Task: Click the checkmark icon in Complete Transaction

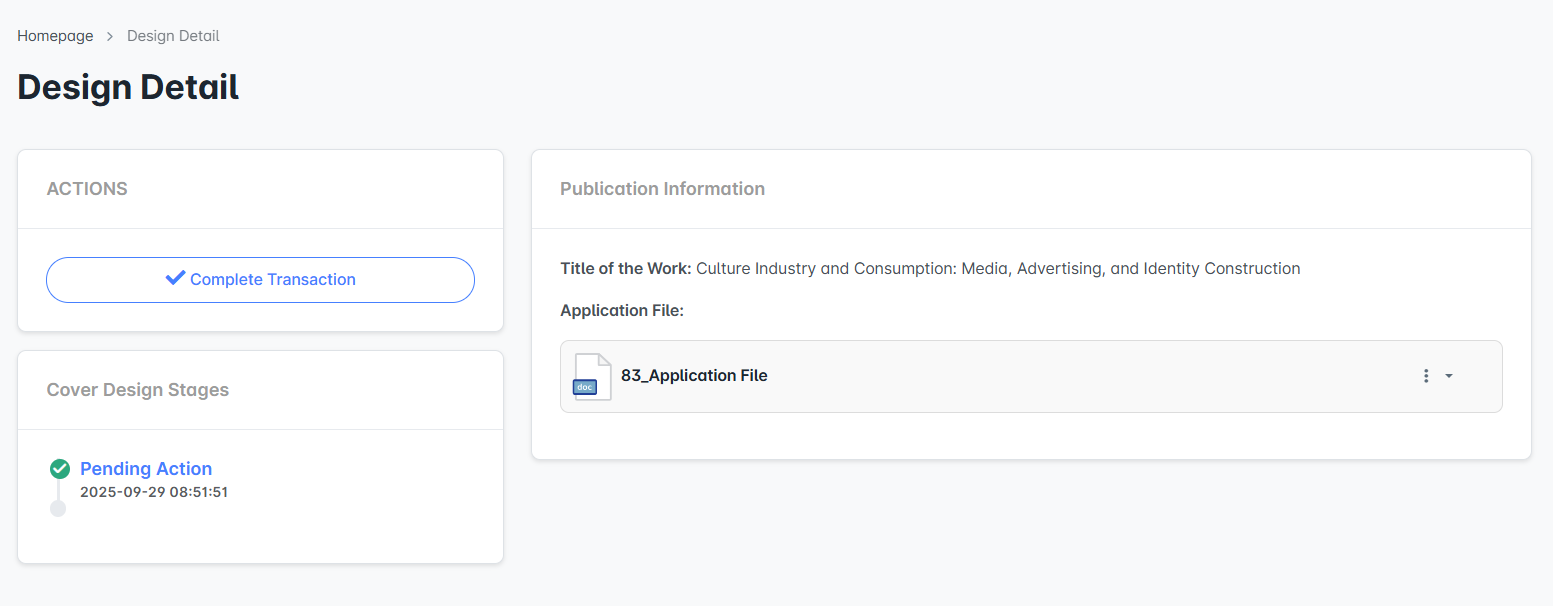Action: click(175, 279)
